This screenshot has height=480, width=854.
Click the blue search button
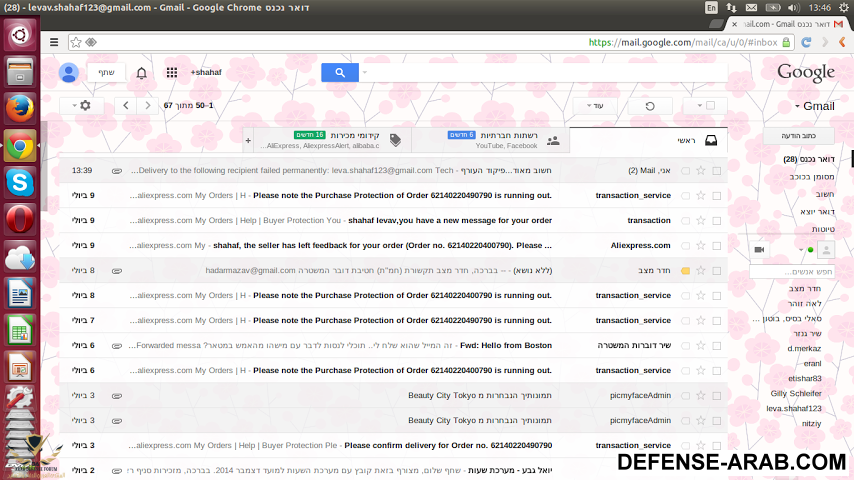point(340,73)
